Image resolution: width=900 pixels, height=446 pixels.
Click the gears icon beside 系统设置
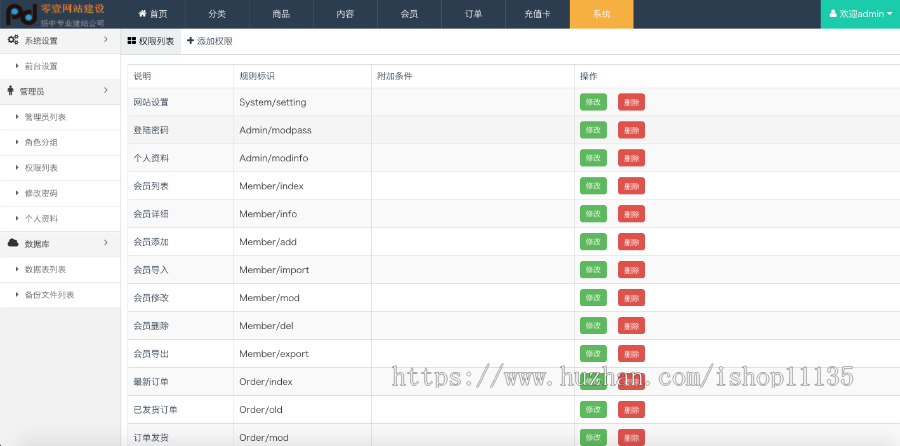13,40
